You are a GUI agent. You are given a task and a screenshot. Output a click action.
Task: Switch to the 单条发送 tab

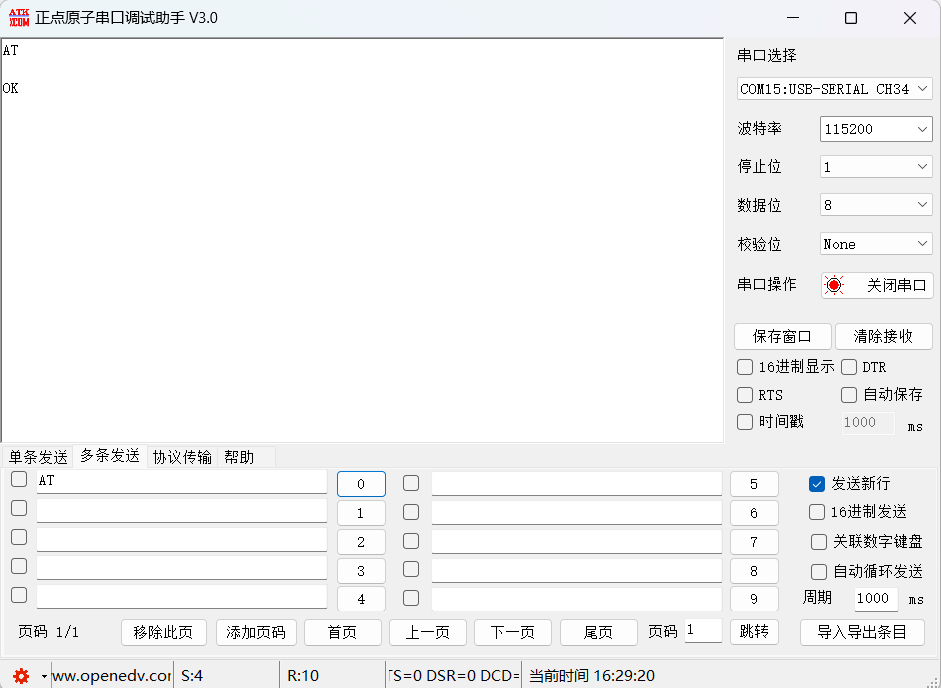click(38, 457)
